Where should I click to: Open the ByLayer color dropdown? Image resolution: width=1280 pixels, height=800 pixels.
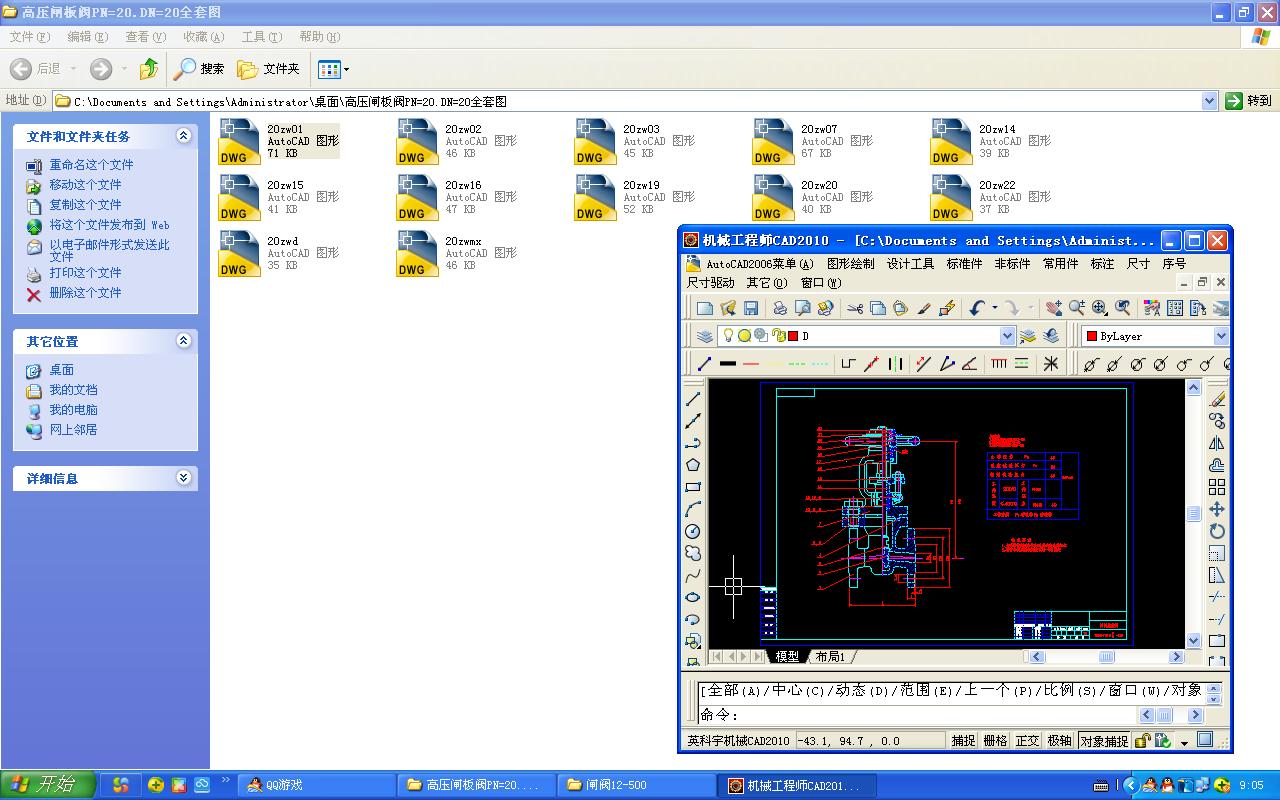(1221, 336)
